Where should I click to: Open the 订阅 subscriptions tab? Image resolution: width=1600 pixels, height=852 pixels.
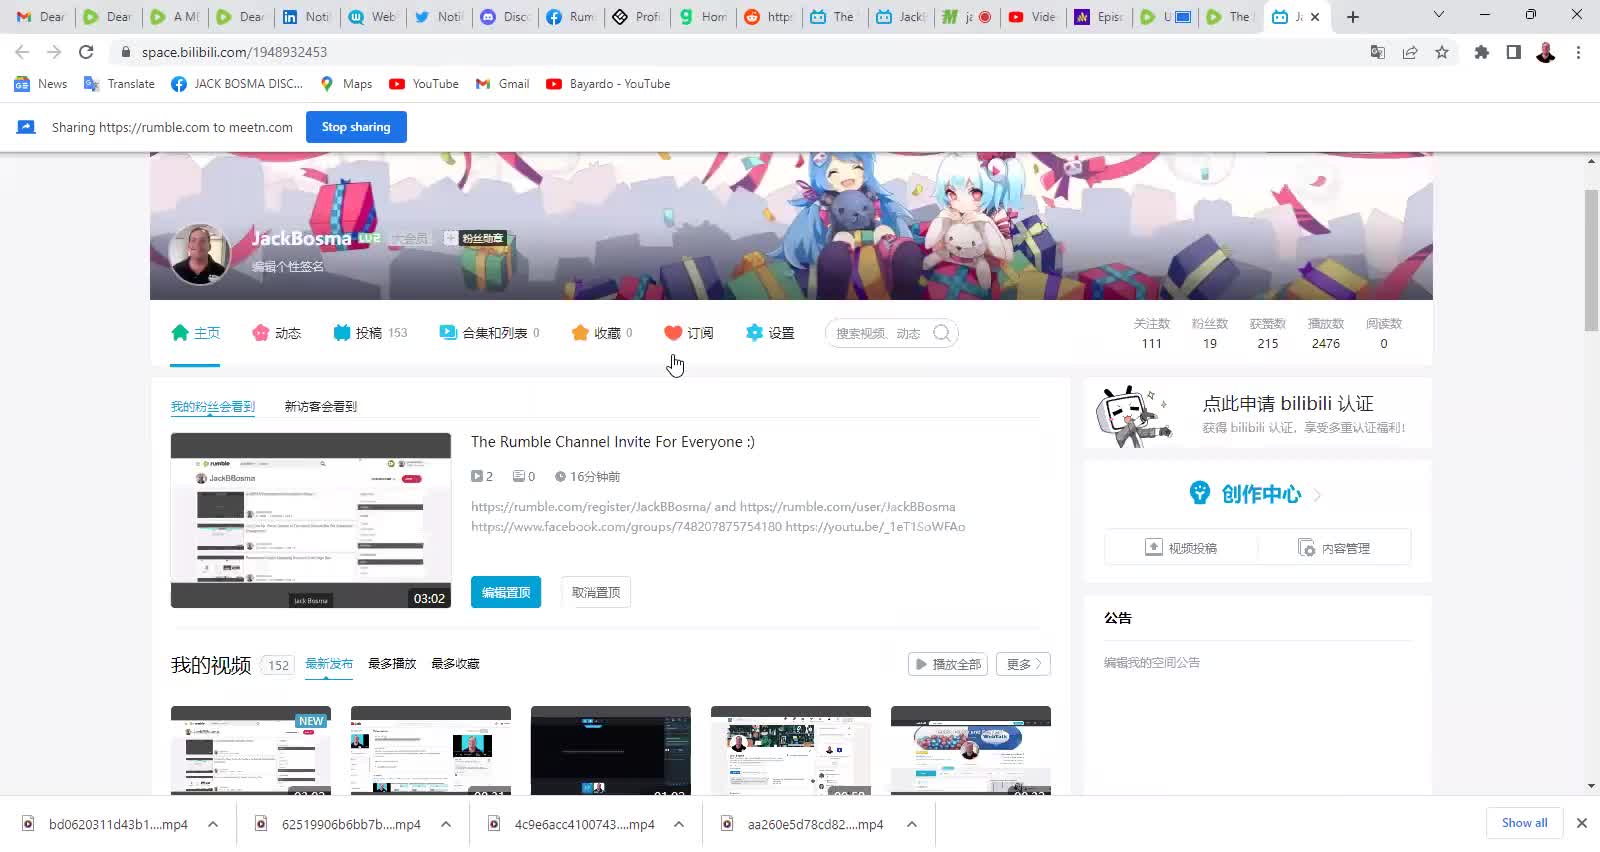point(688,333)
